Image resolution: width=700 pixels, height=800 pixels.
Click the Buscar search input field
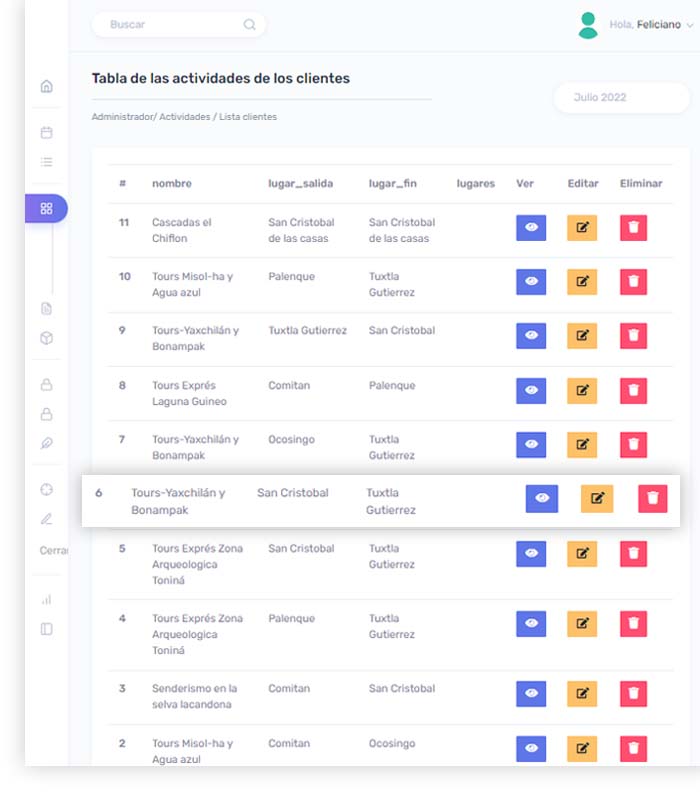(170, 25)
